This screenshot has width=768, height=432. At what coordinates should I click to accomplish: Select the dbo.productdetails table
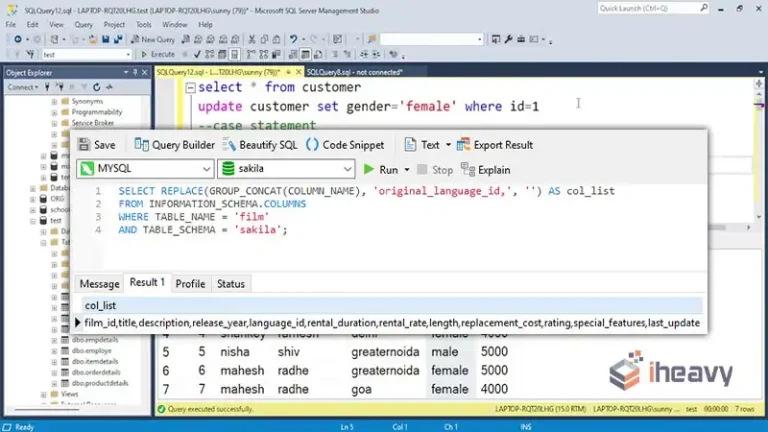100,383
